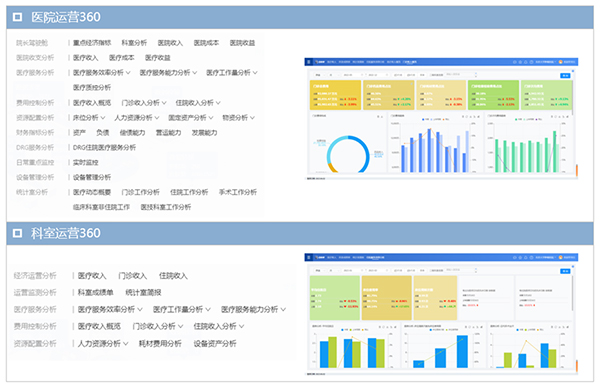This screenshot has width=600, height=388.
Task: Open the 手术工作分析 link
Action: (x=238, y=192)
